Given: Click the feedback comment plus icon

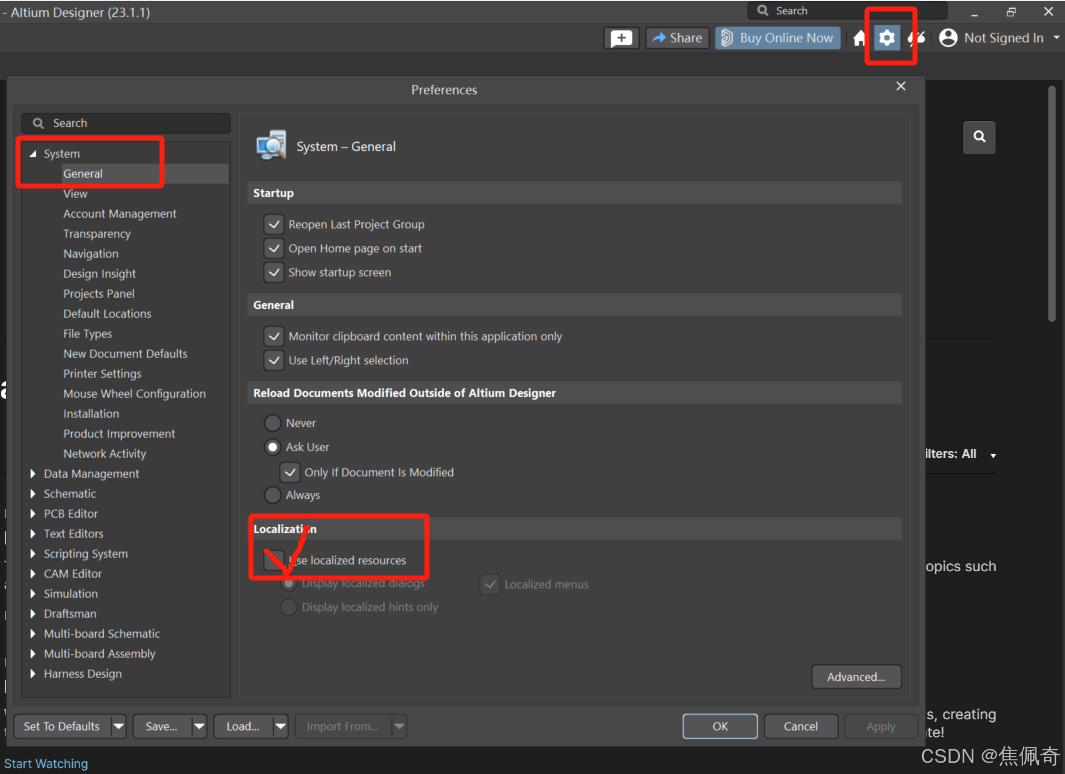Looking at the screenshot, I should coord(621,38).
